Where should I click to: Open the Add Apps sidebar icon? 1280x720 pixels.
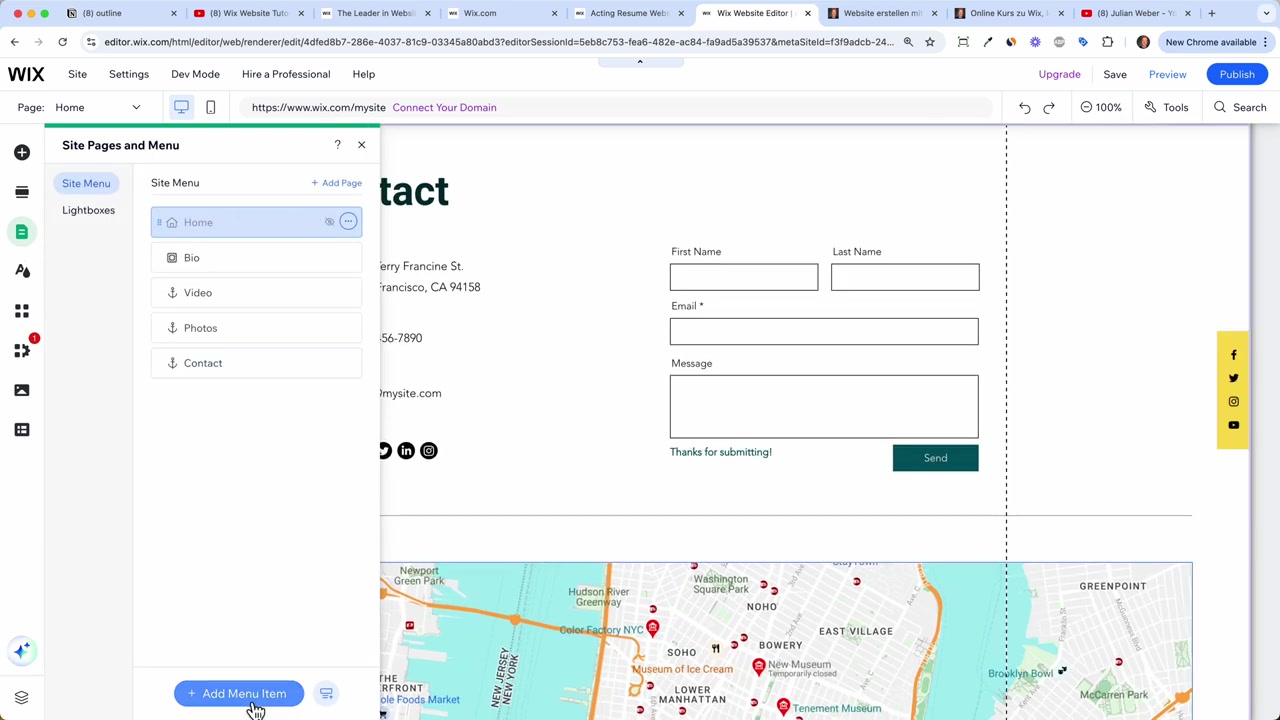pyautogui.click(x=22, y=311)
